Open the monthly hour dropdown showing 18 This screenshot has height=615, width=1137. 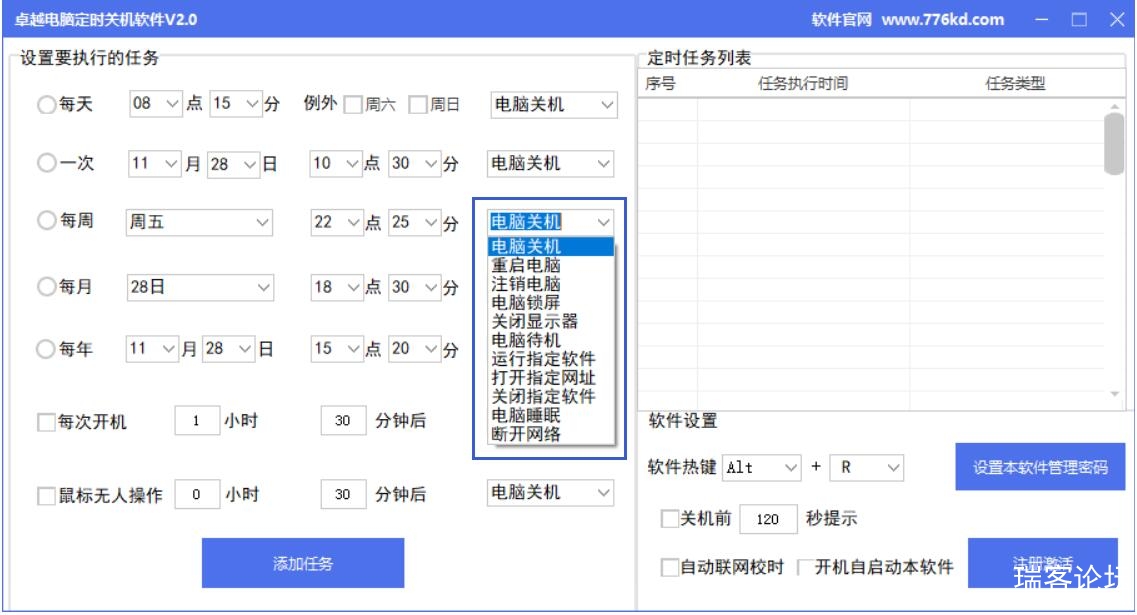(336, 287)
